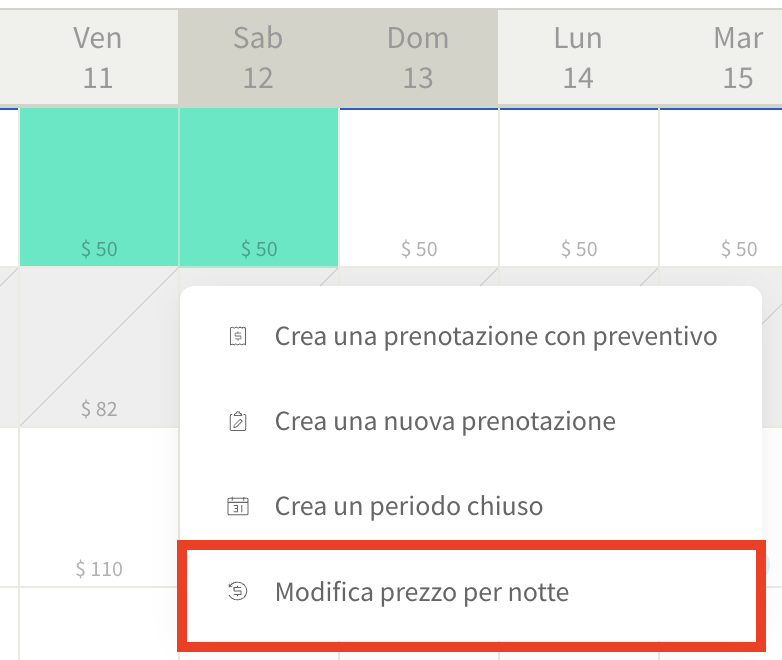Click the green Saturday 12 cell
The height and width of the screenshot is (660, 782).
click(259, 186)
